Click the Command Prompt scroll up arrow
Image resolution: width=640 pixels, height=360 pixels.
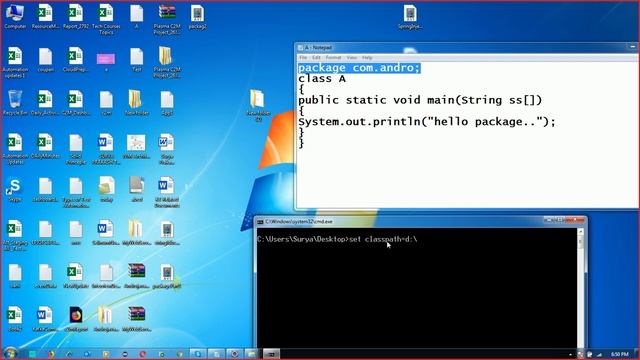tap(580, 232)
